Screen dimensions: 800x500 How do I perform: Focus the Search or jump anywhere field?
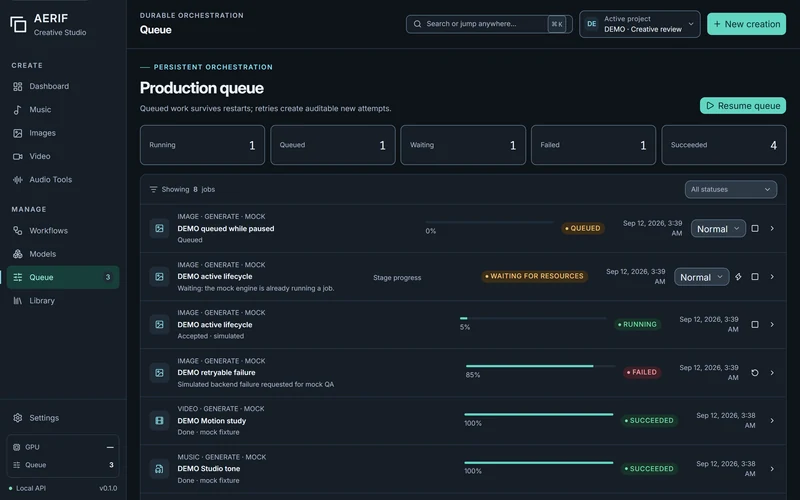point(489,24)
